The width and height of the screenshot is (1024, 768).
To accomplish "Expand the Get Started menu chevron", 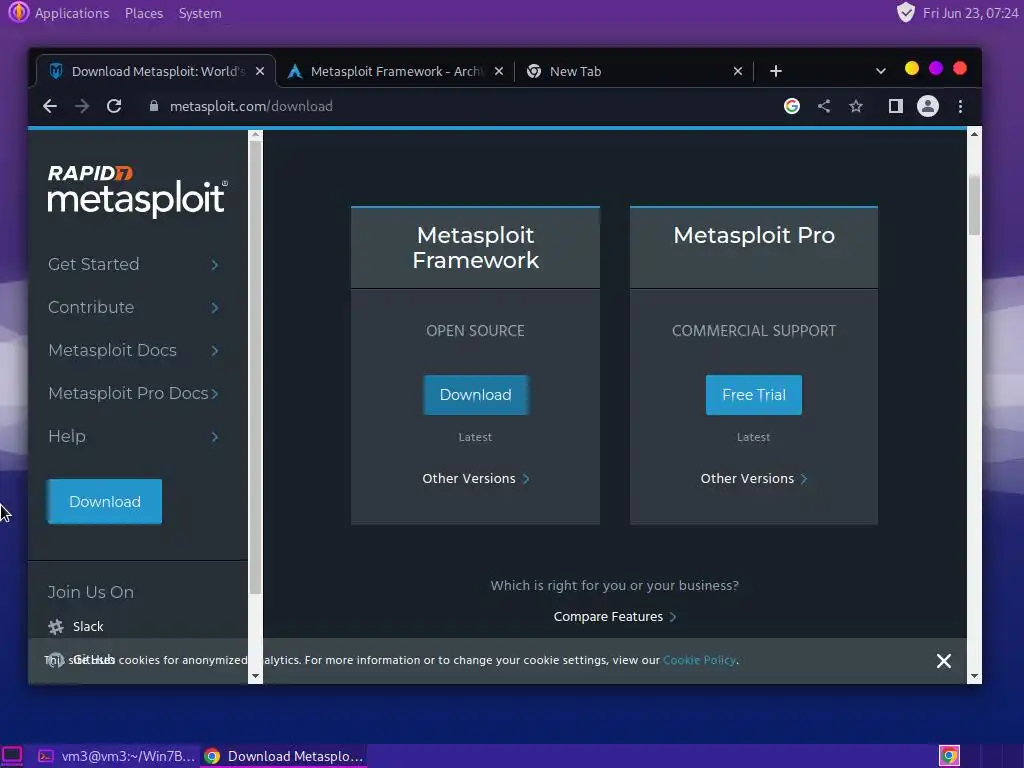I will coord(215,264).
